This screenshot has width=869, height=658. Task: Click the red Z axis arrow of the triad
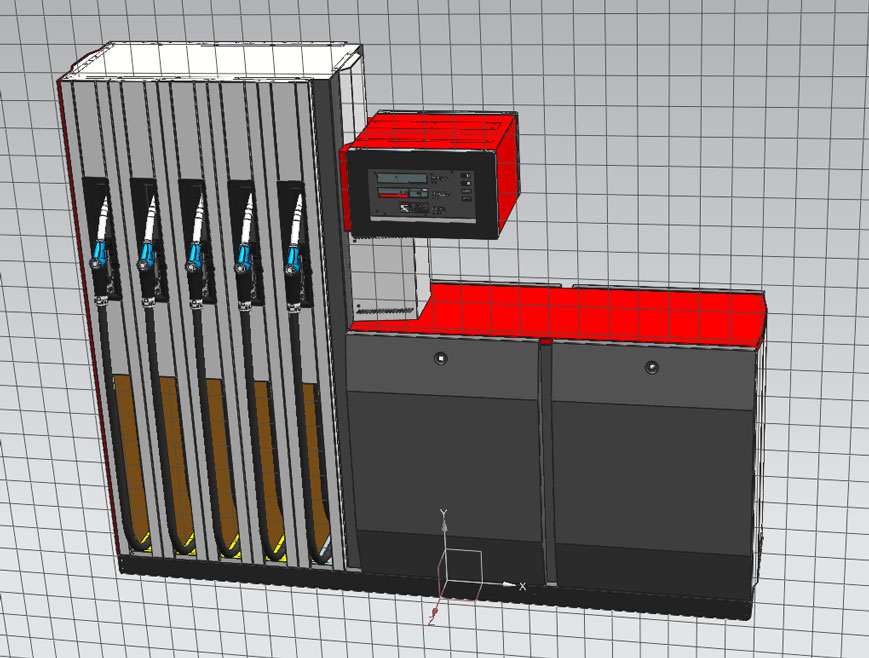[x=433, y=612]
